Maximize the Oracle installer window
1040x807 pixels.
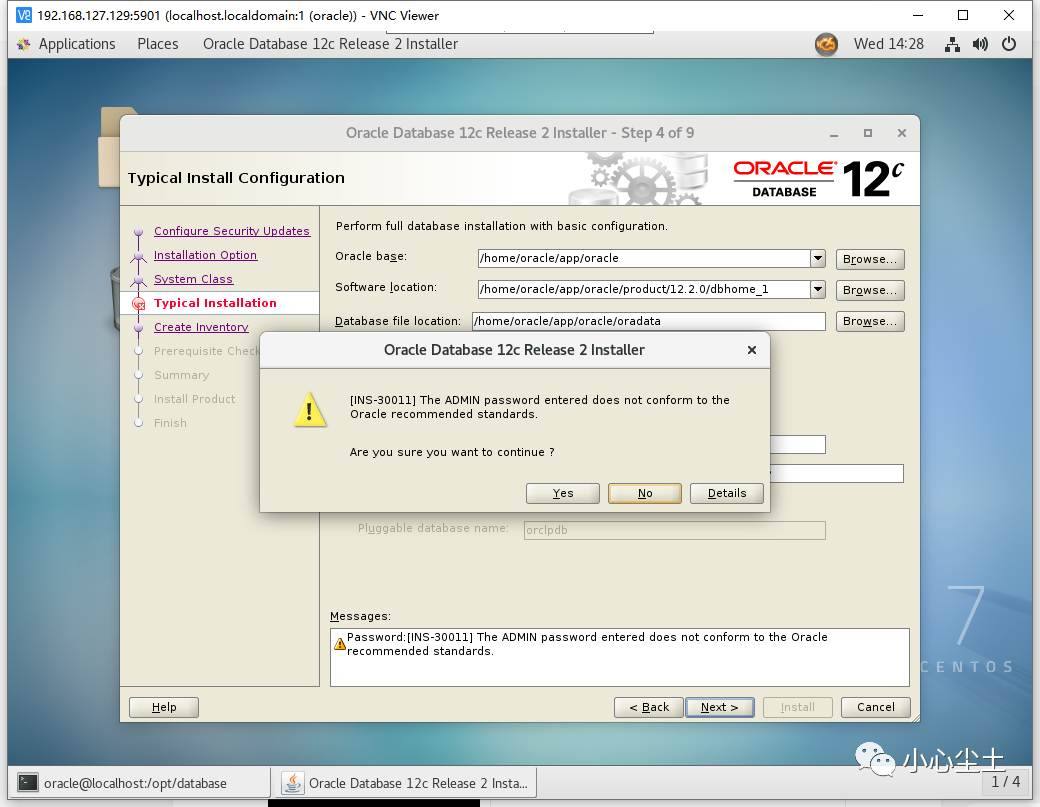[x=868, y=133]
